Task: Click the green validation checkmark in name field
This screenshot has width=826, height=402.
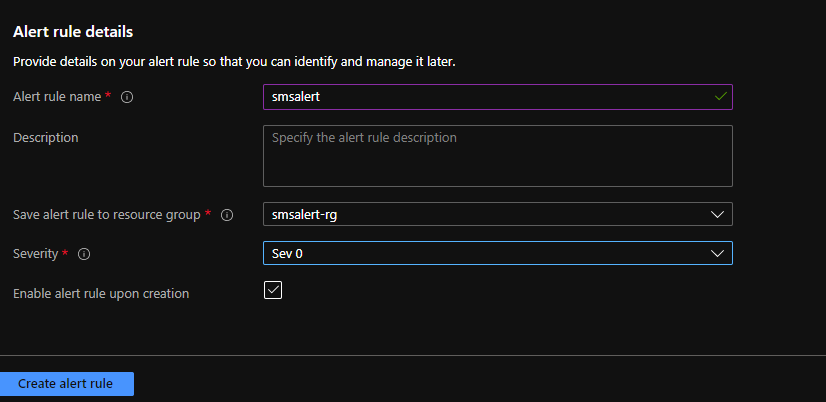Action: [720, 97]
